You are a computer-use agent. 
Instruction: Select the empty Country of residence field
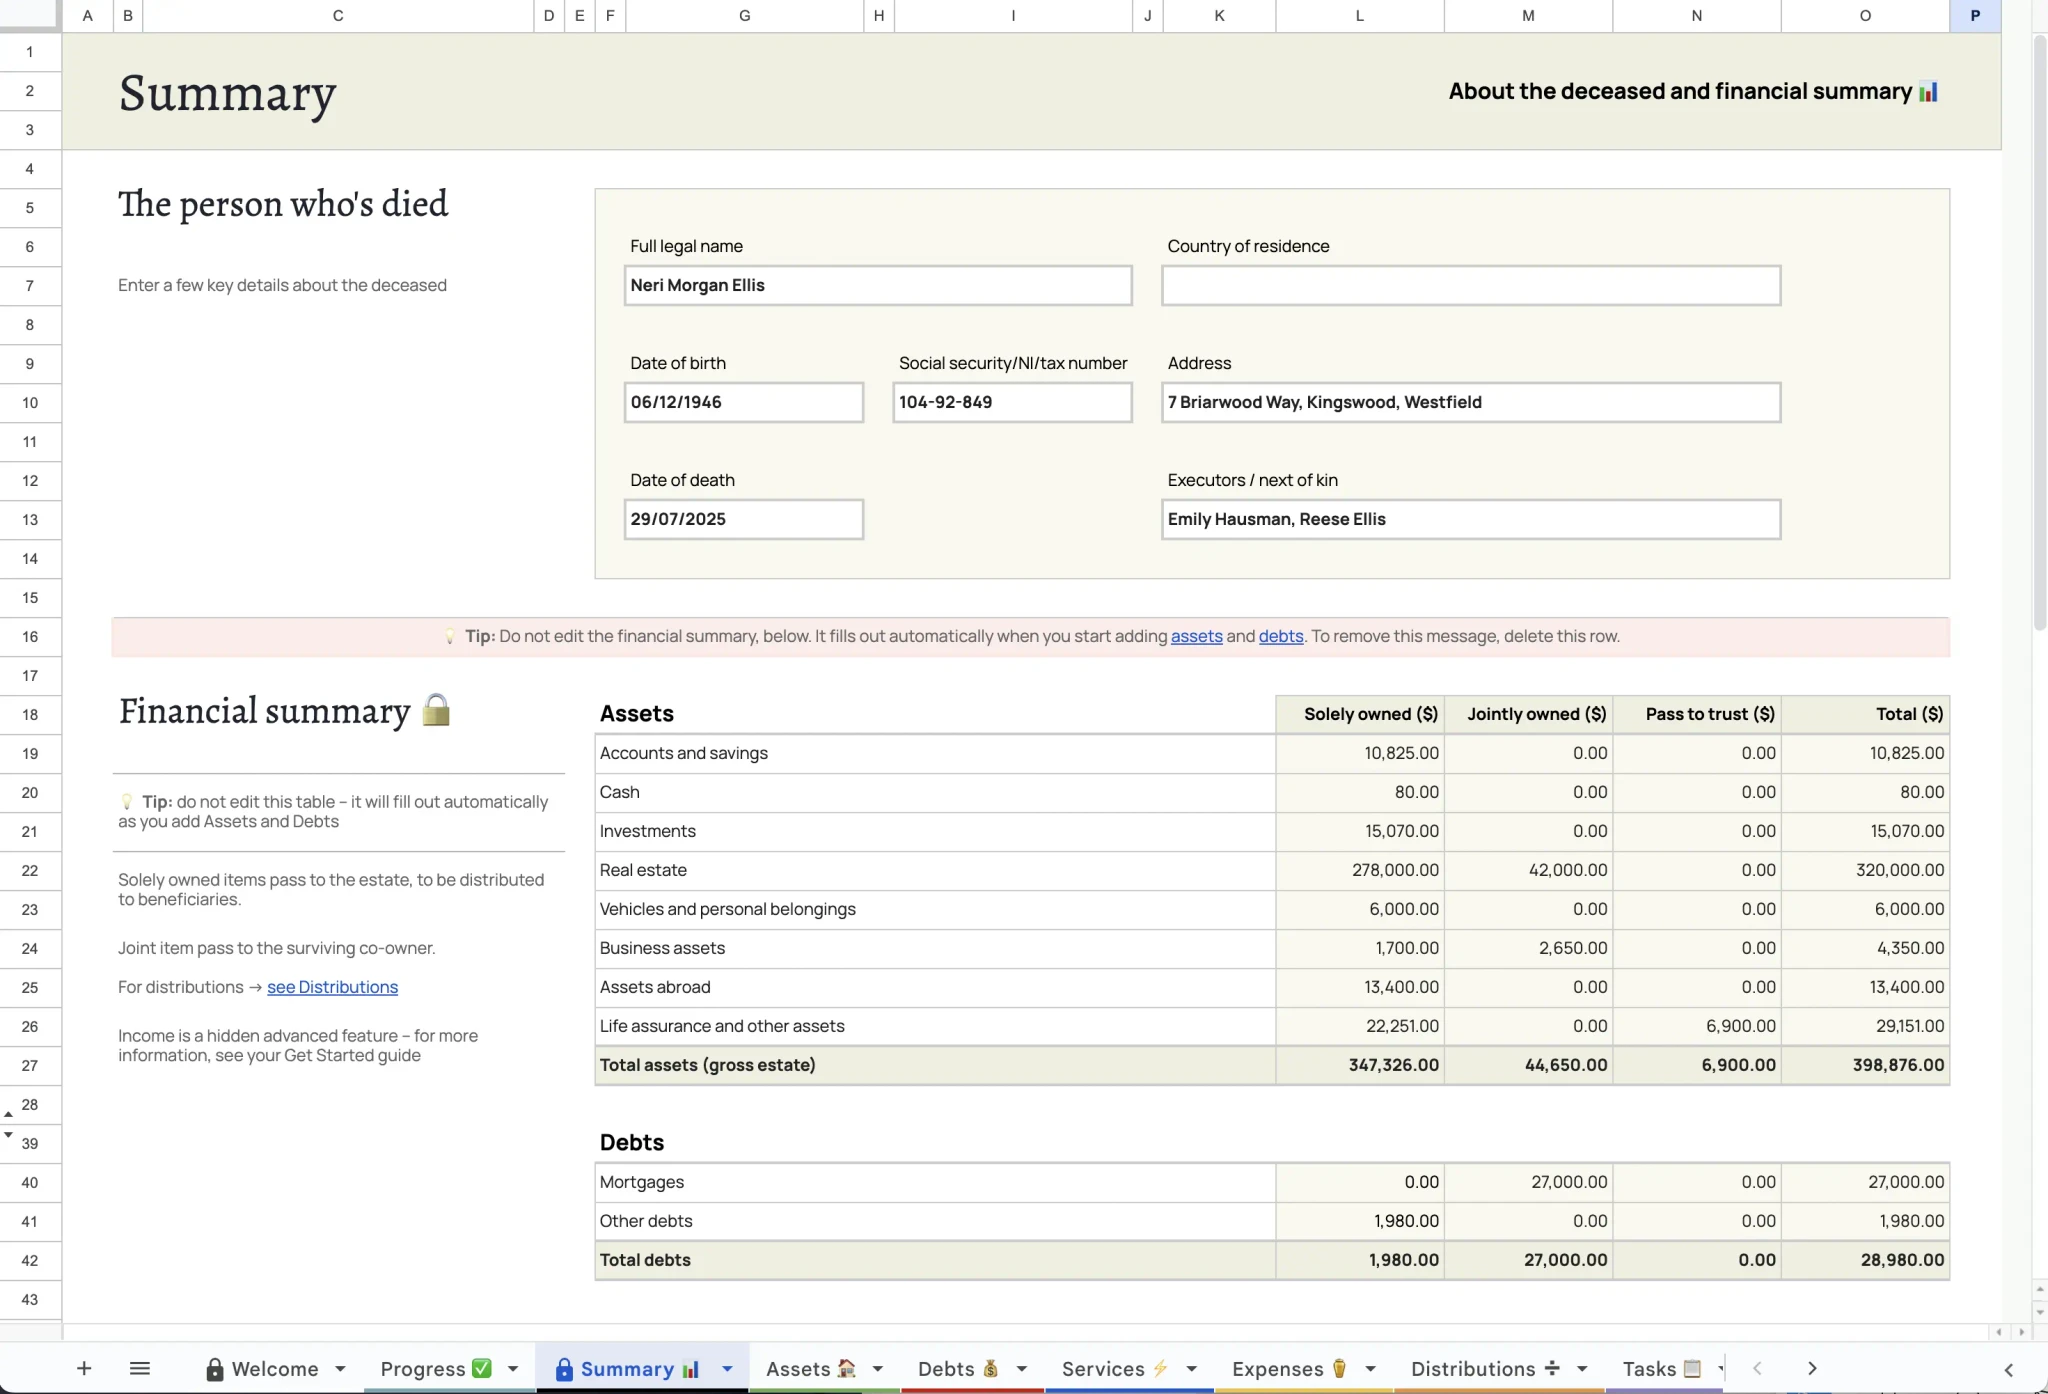1470,285
